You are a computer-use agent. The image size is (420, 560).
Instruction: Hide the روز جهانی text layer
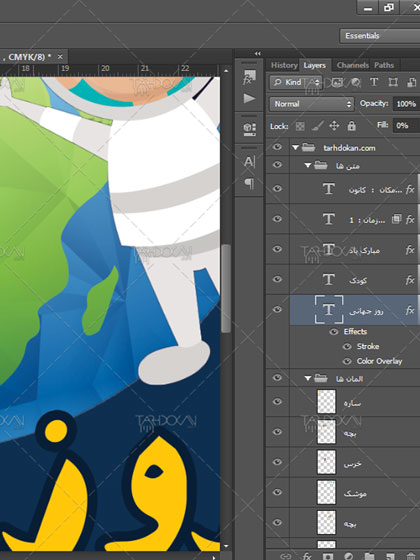277,309
